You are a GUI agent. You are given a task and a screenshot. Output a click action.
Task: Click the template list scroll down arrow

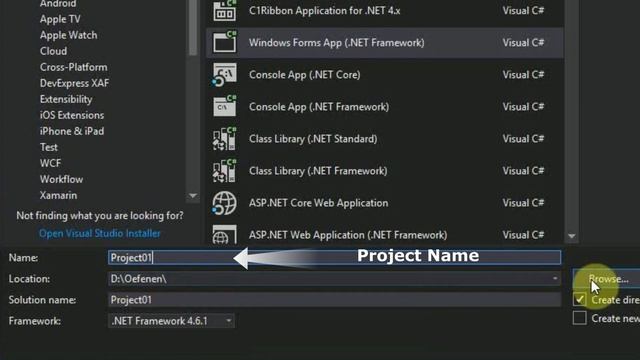[571, 236]
